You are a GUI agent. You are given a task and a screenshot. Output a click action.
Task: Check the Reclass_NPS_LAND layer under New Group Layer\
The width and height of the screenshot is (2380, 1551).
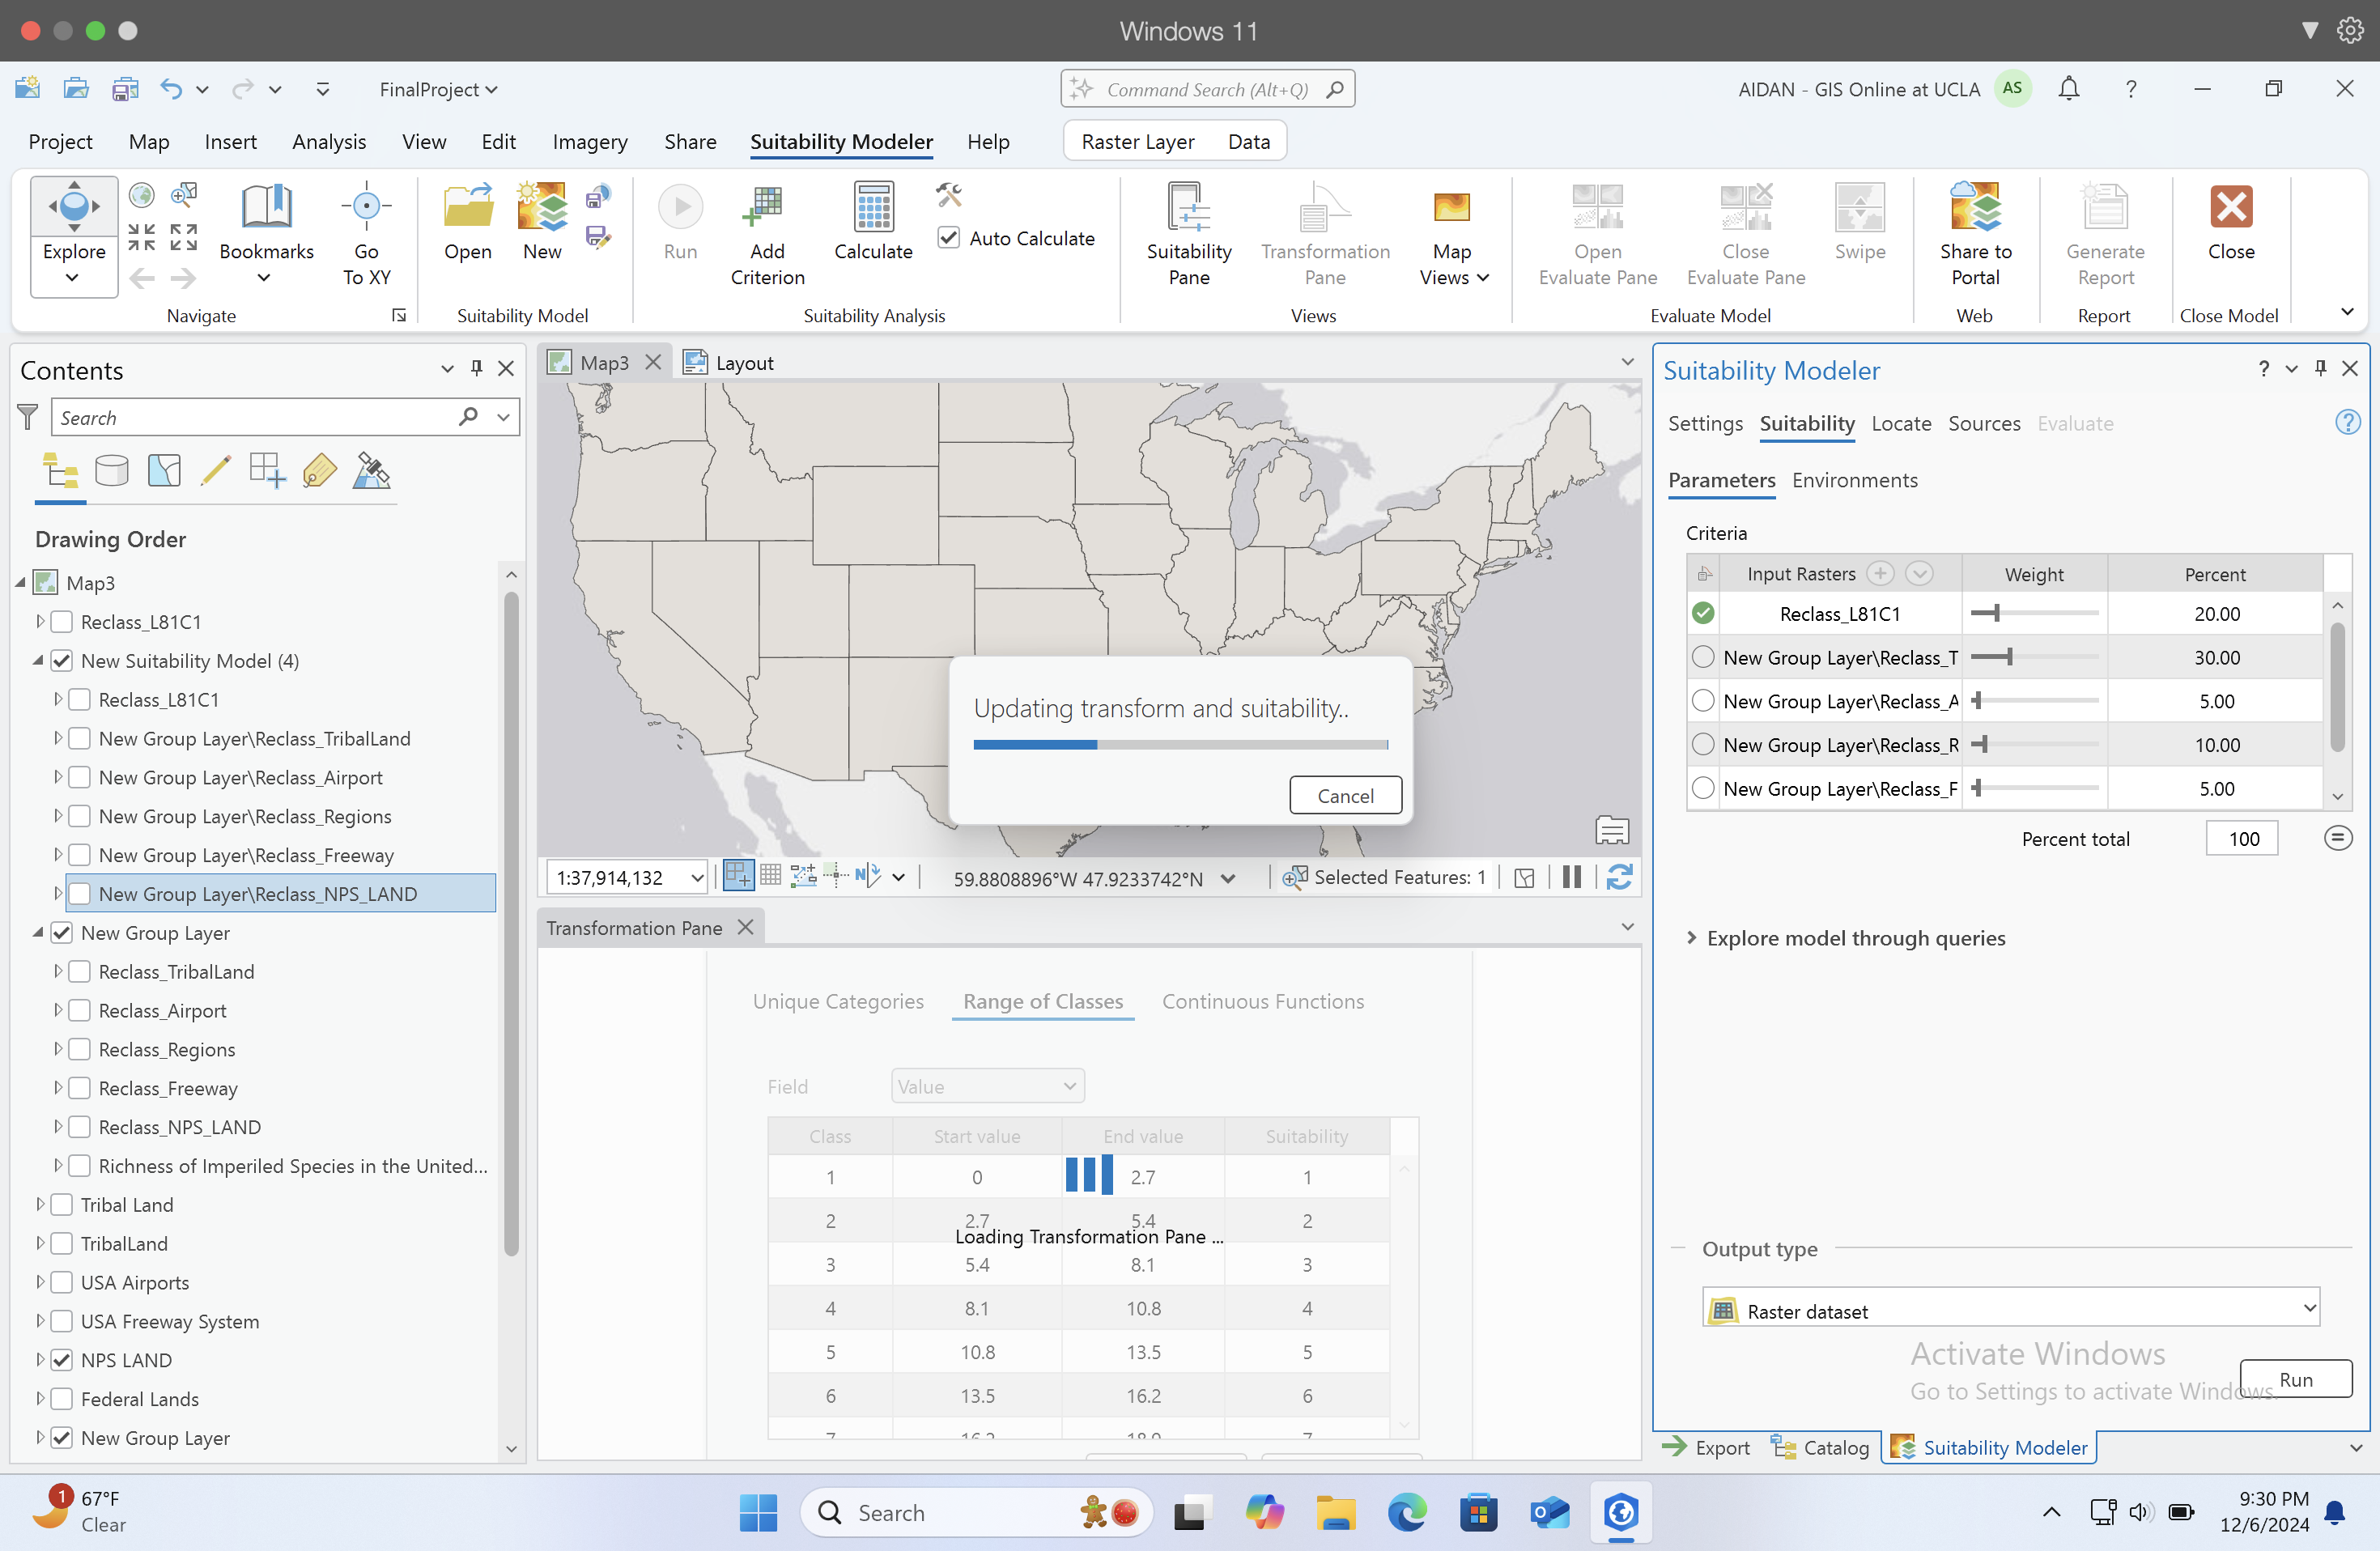click(80, 894)
